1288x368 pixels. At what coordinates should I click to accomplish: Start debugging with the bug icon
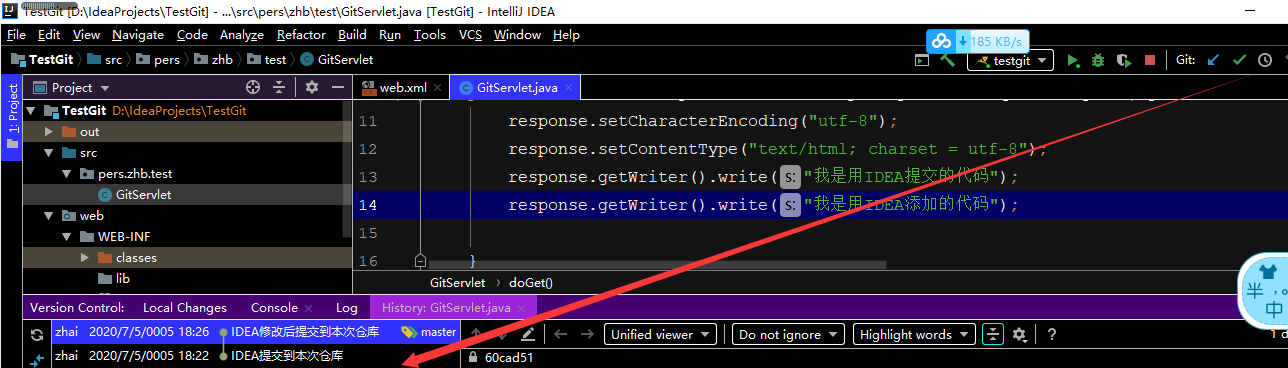tap(1098, 60)
